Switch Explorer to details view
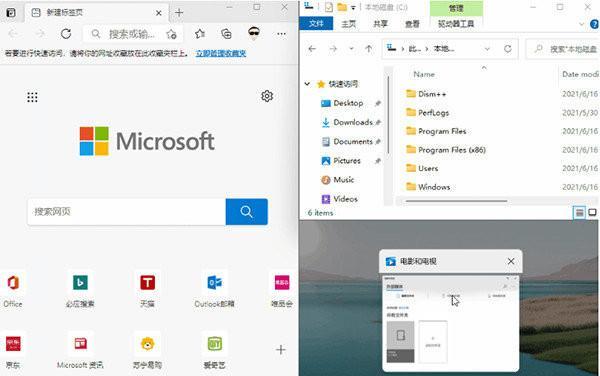 point(579,212)
